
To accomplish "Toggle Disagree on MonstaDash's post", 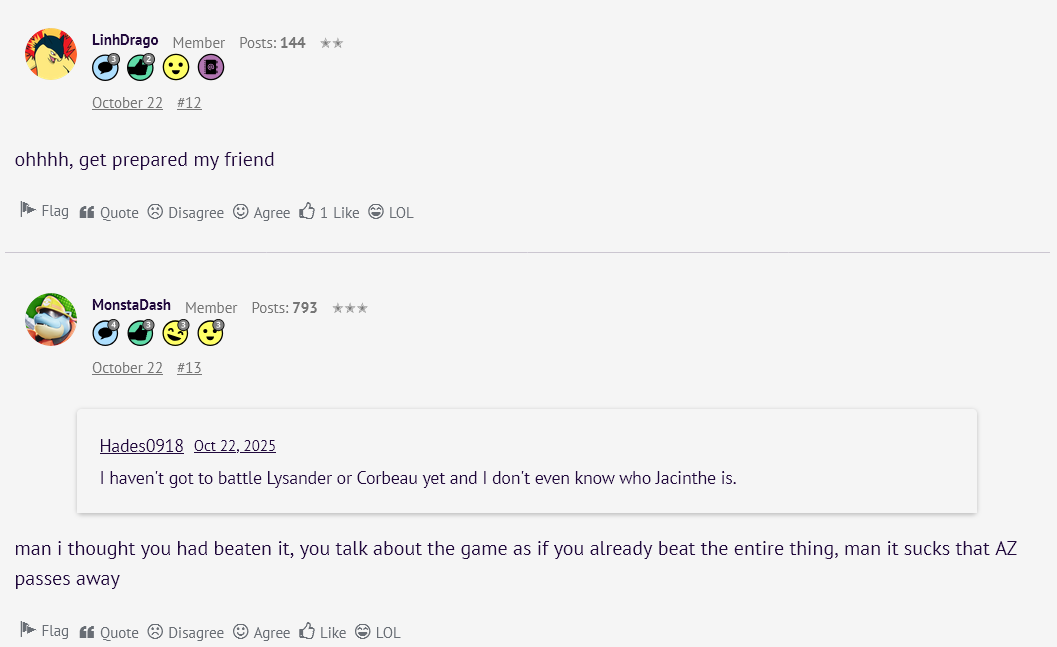I will 185,631.
